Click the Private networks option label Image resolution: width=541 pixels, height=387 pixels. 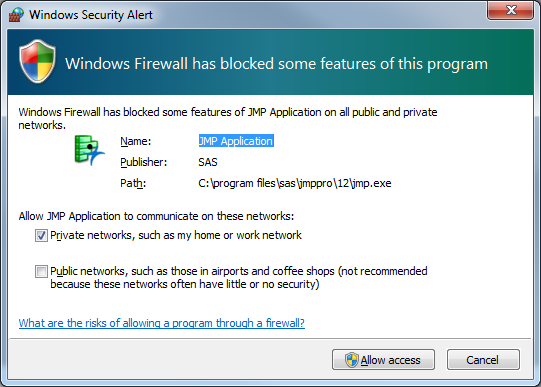point(176,235)
